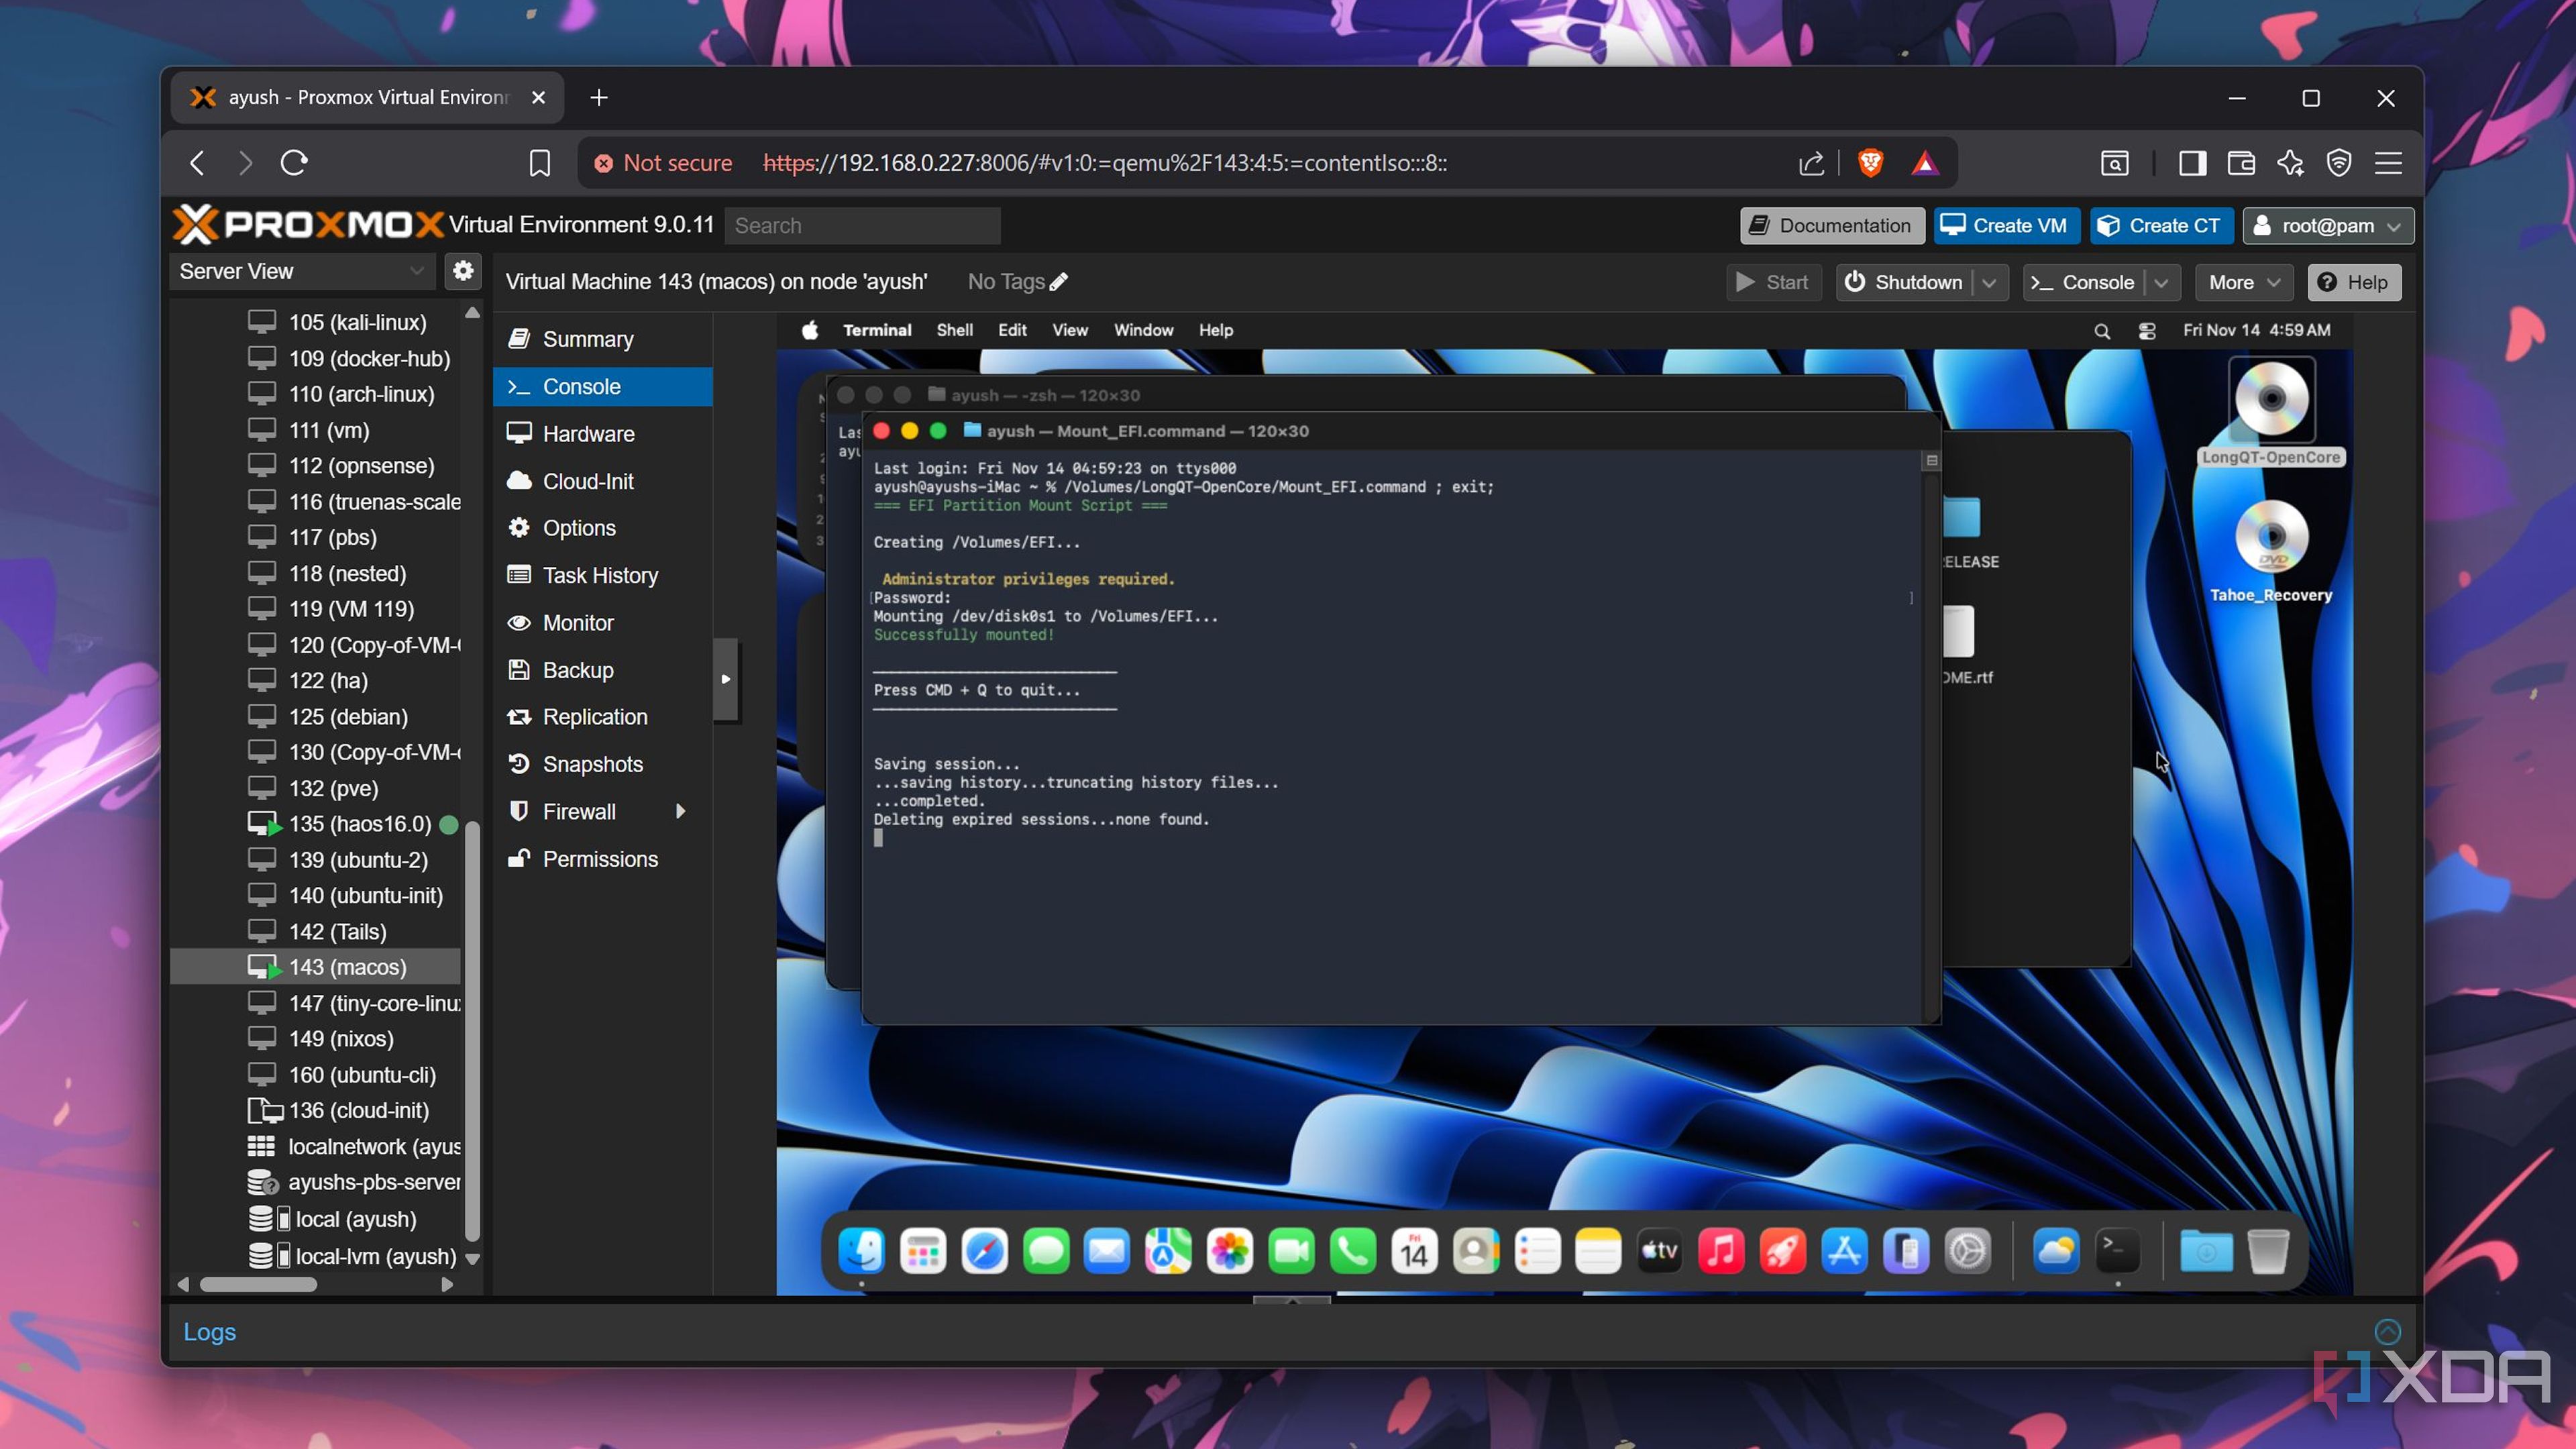
Task: Edit VM tags pencil icon
Action: point(1058,282)
